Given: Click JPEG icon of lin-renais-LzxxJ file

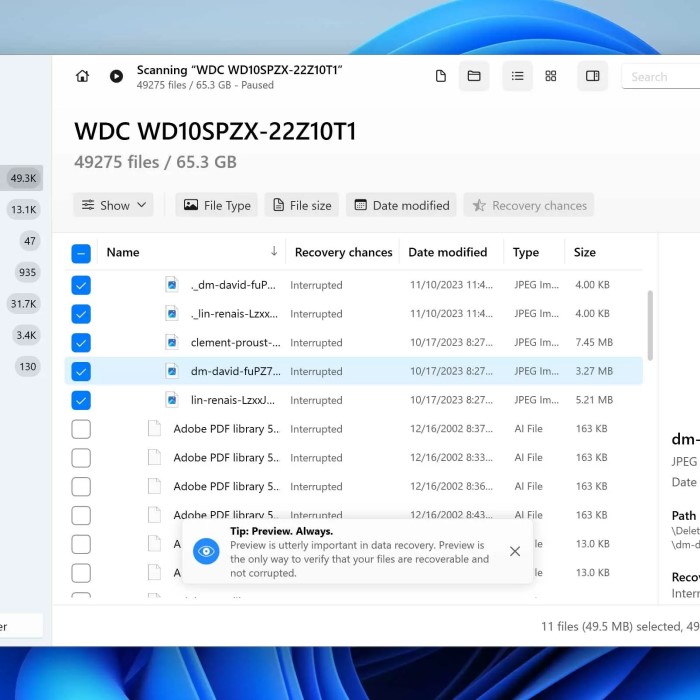Looking at the screenshot, I should click(172, 400).
